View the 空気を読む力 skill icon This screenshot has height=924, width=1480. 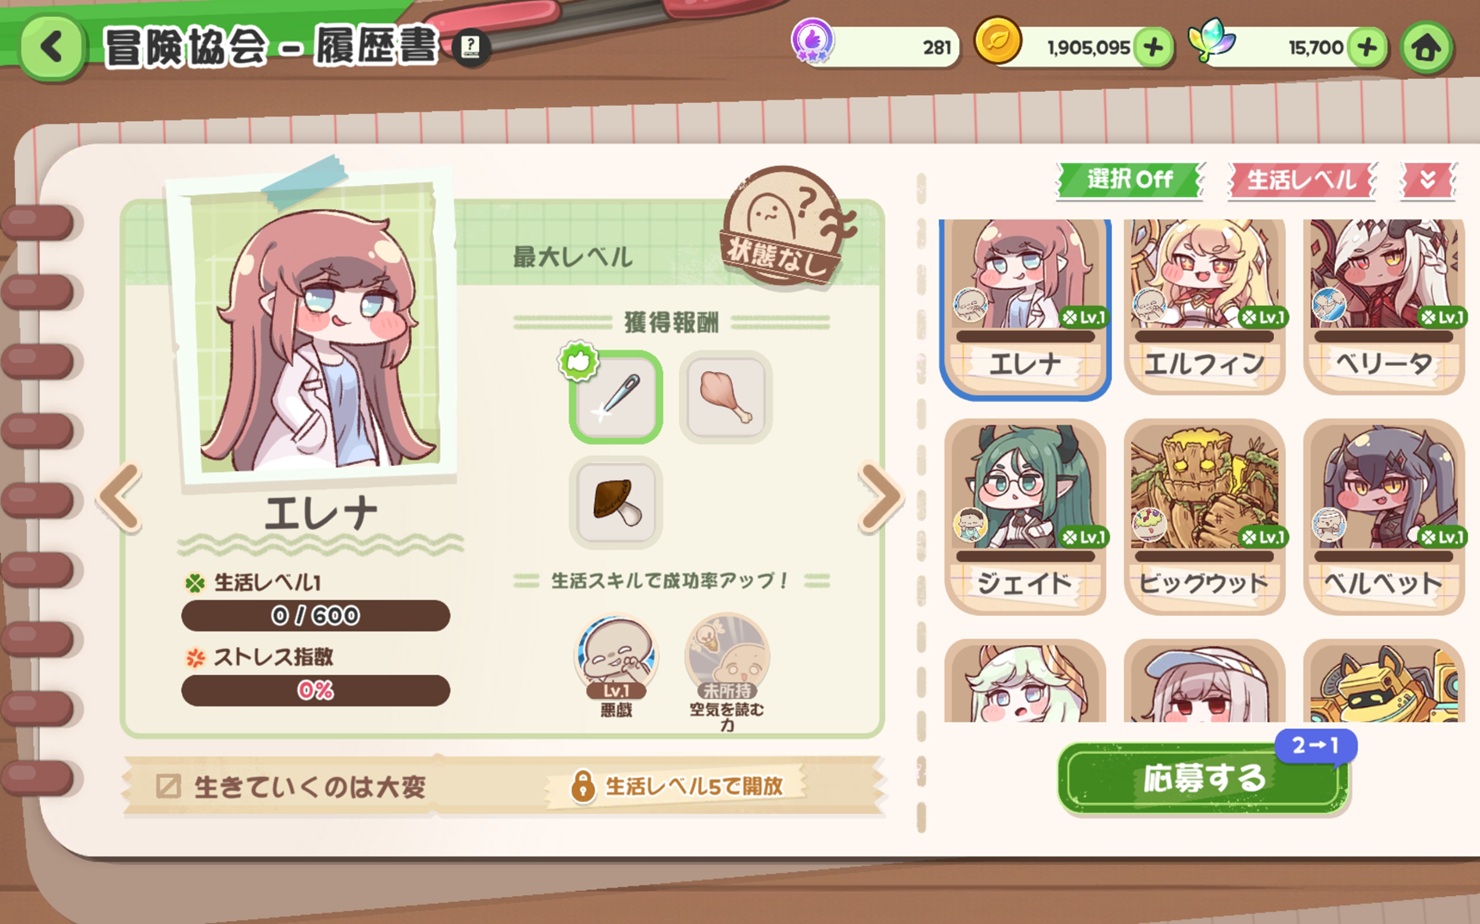click(x=727, y=659)
